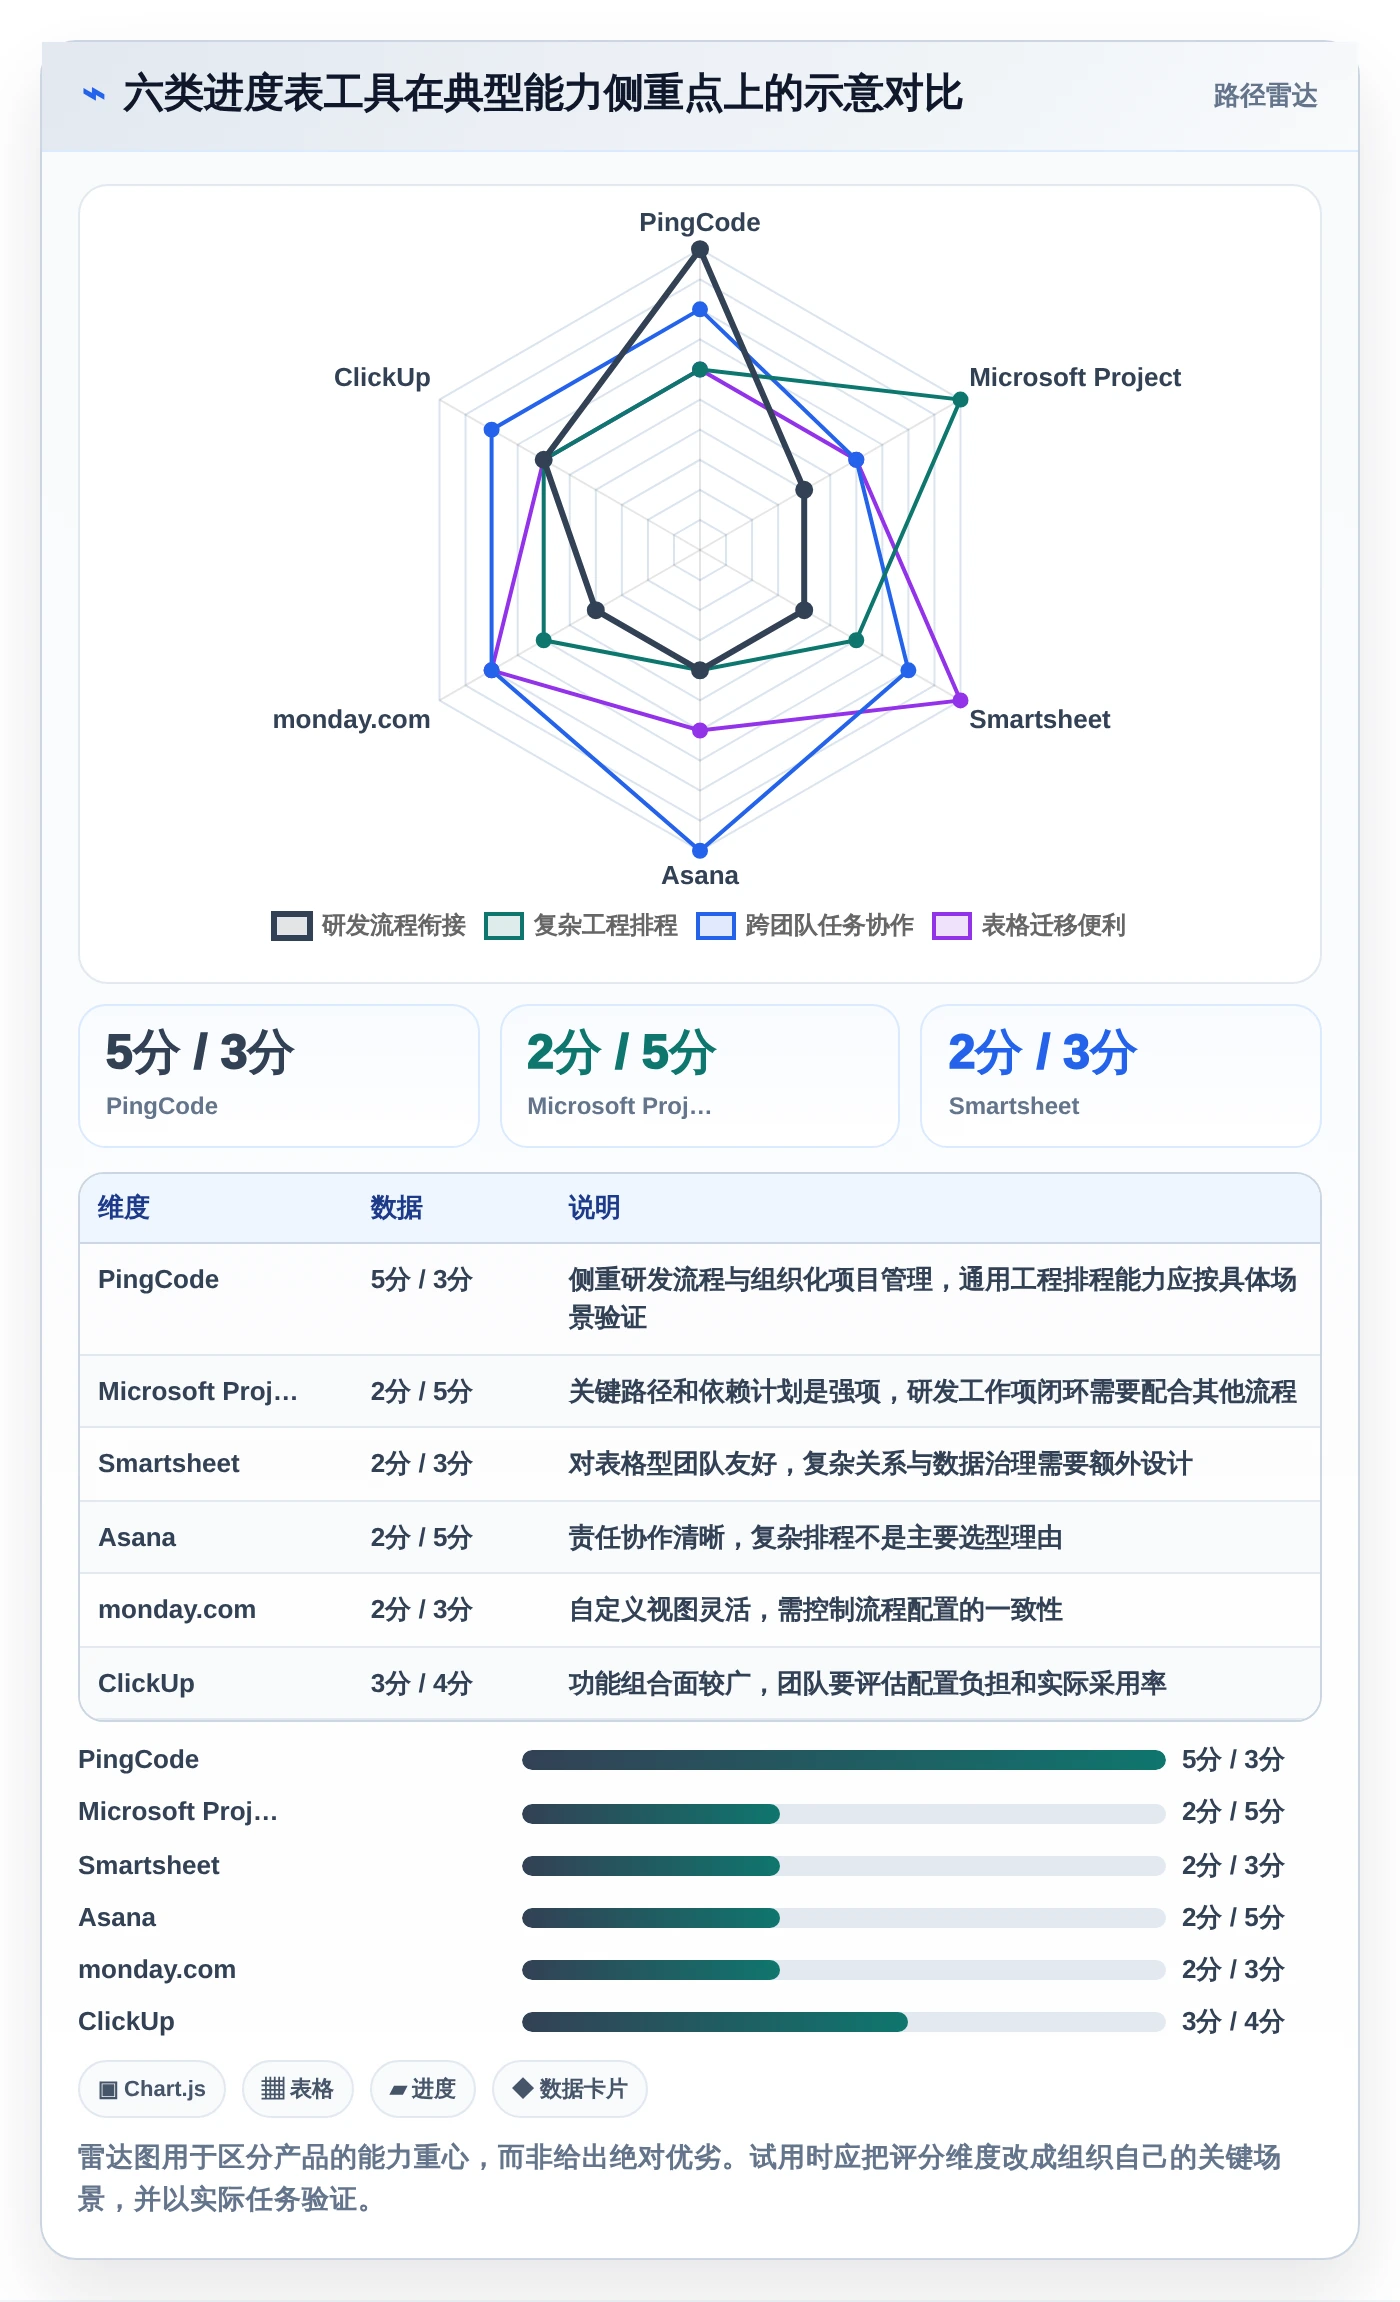Click the 说明 column header
Screen dimensions: 1400x2302
tap(595, 1208)
